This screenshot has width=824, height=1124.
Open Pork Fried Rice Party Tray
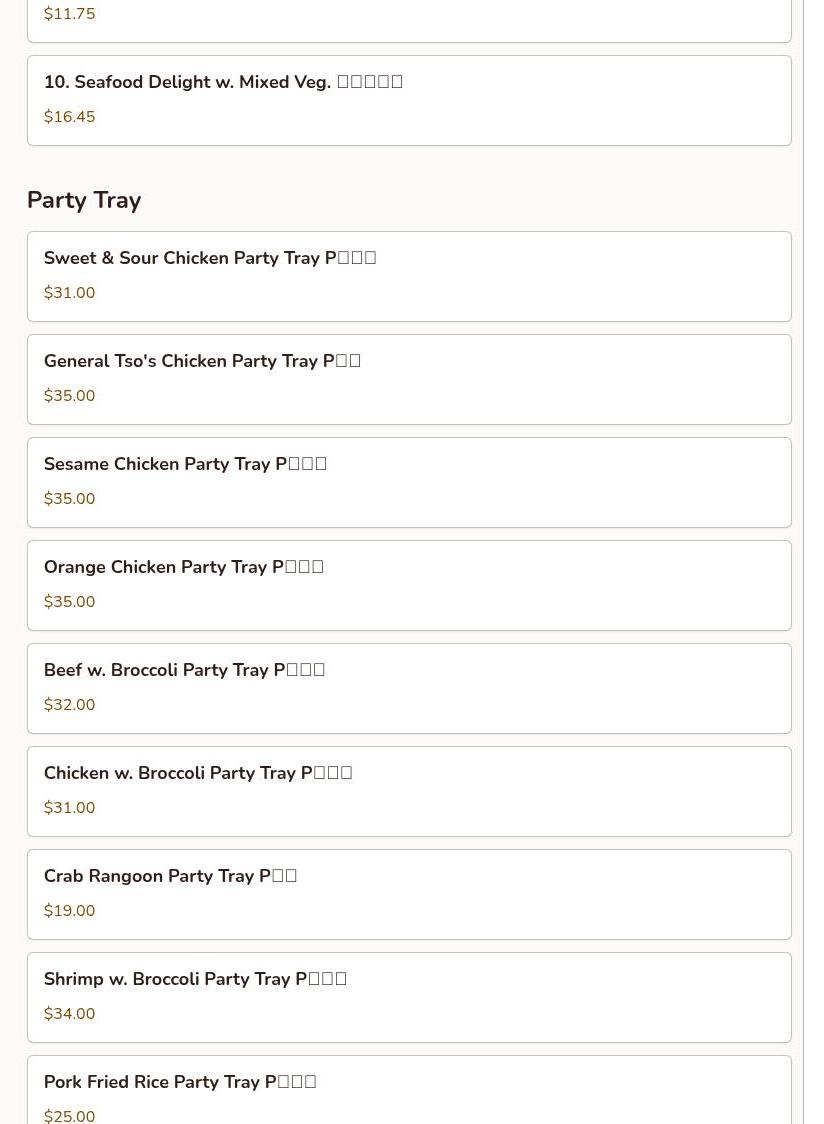[180, 1082]
